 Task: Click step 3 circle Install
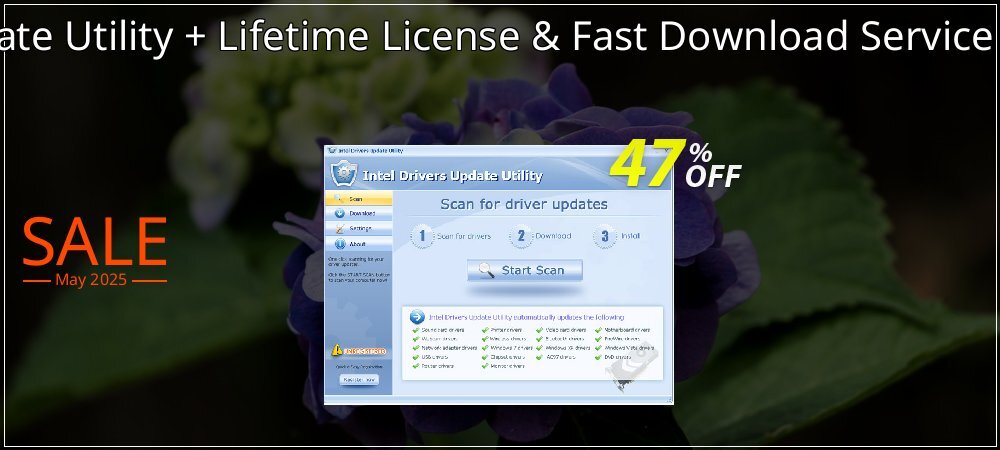(604, 236)
